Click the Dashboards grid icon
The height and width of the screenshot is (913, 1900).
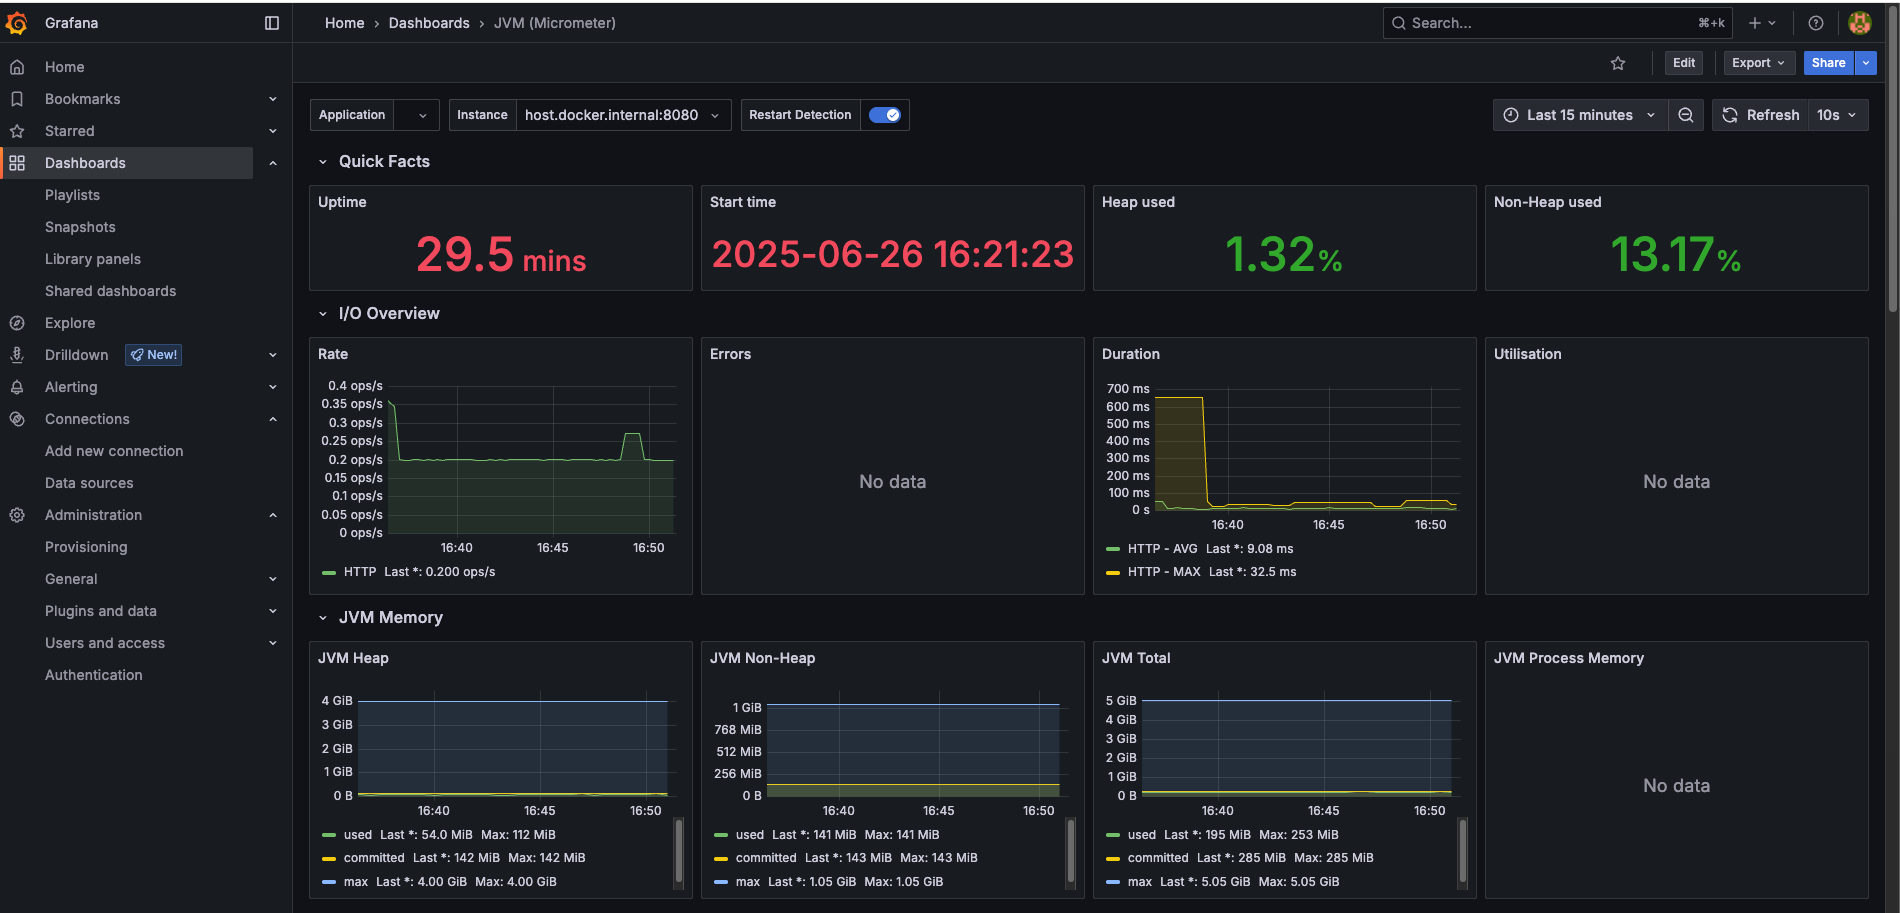tap(17, 163)
